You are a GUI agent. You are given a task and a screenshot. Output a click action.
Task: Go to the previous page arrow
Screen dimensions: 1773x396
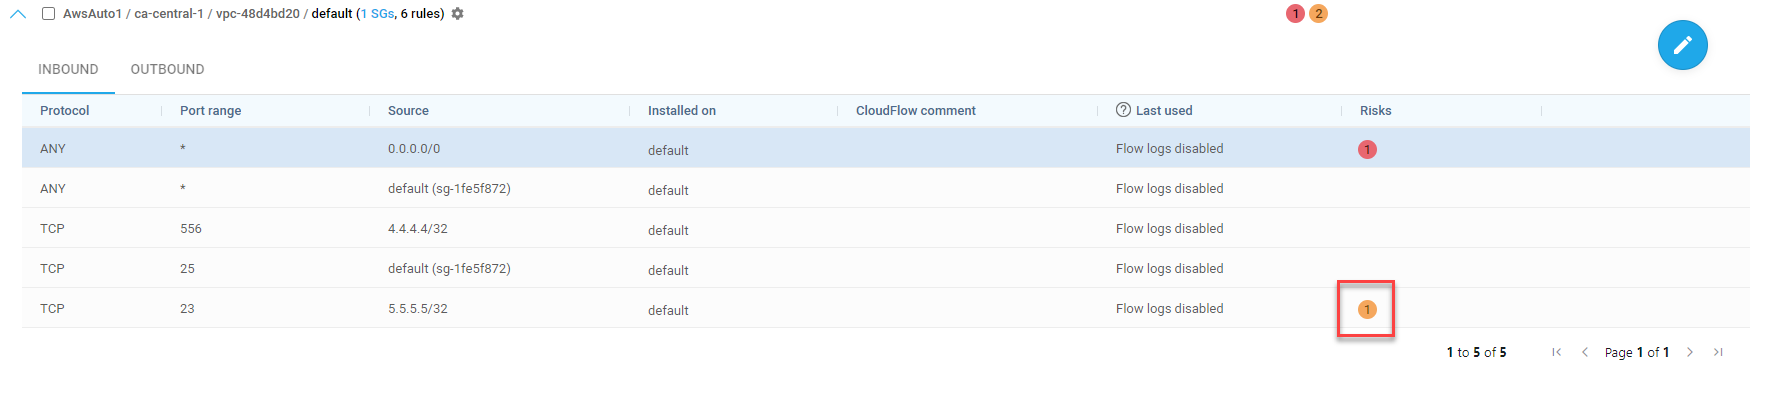(x=1585, y=352)
